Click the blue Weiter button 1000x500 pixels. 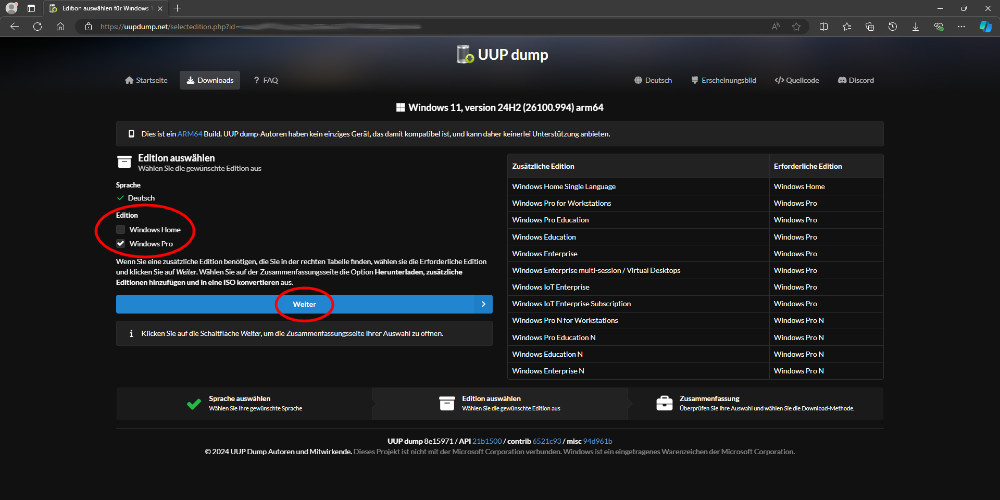click(x=304, y=305)
